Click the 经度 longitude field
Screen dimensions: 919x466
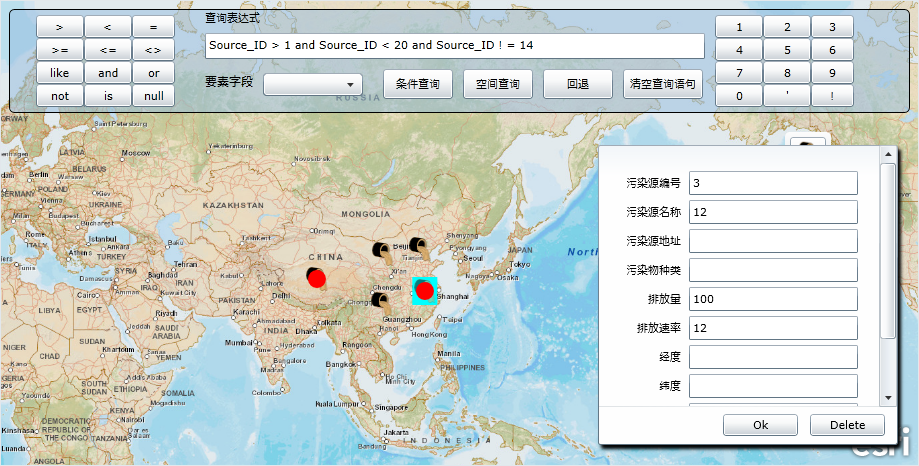(773, 357)
